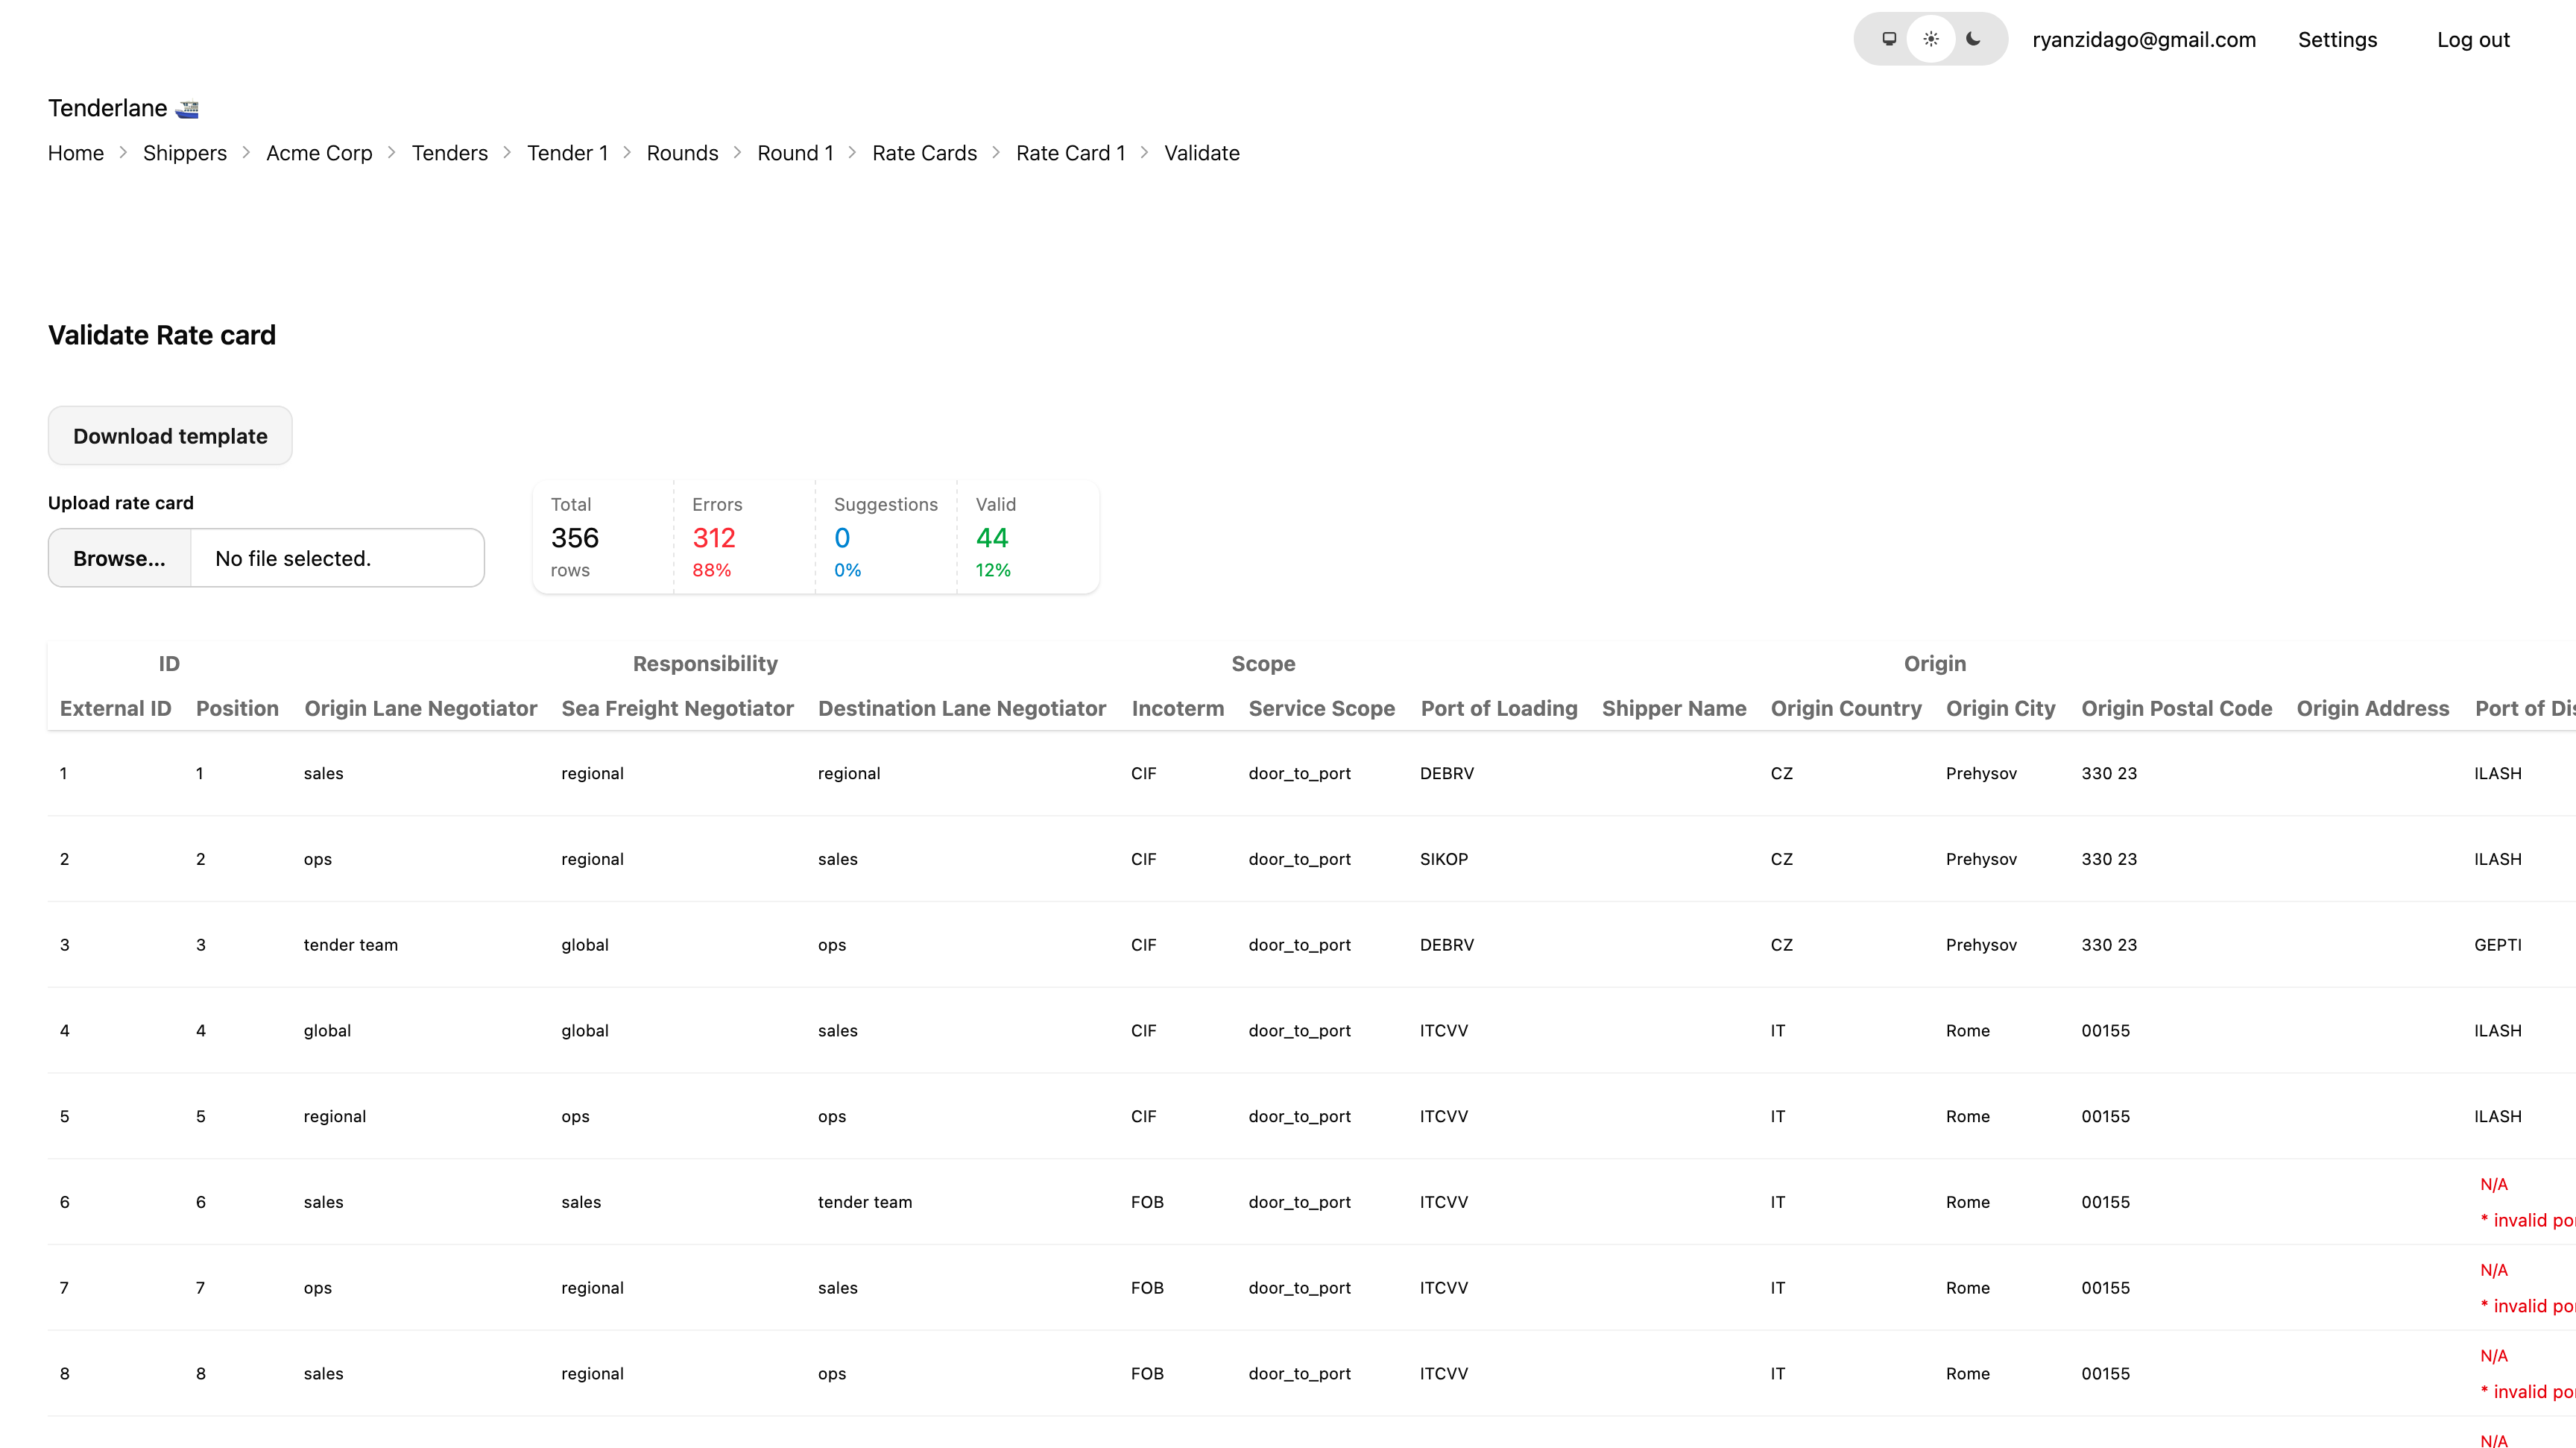The height and width of the screenshot is (1448, 2576).
Task: Open Settings
Action: [2337, 39]
